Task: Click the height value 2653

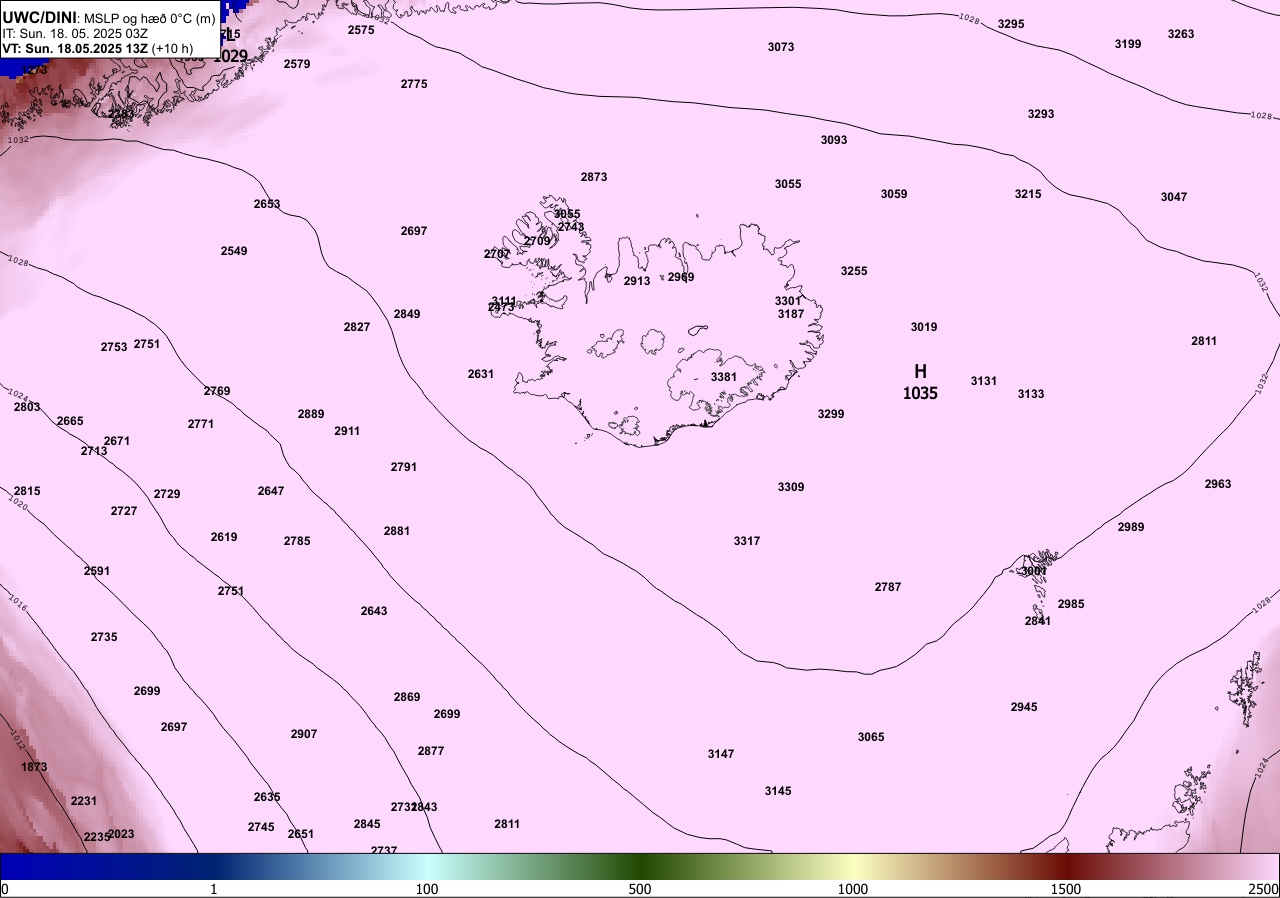Action: pyautogui.click(x=267, y=204)
